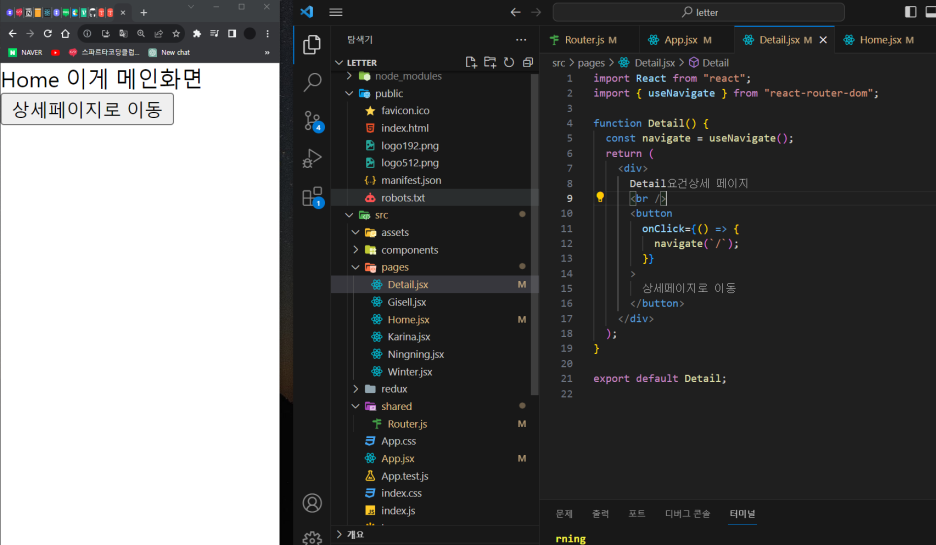Collapse all folders in explorer
The height and width of the screenshot is (545, 936).
click(x=528, y=62)
